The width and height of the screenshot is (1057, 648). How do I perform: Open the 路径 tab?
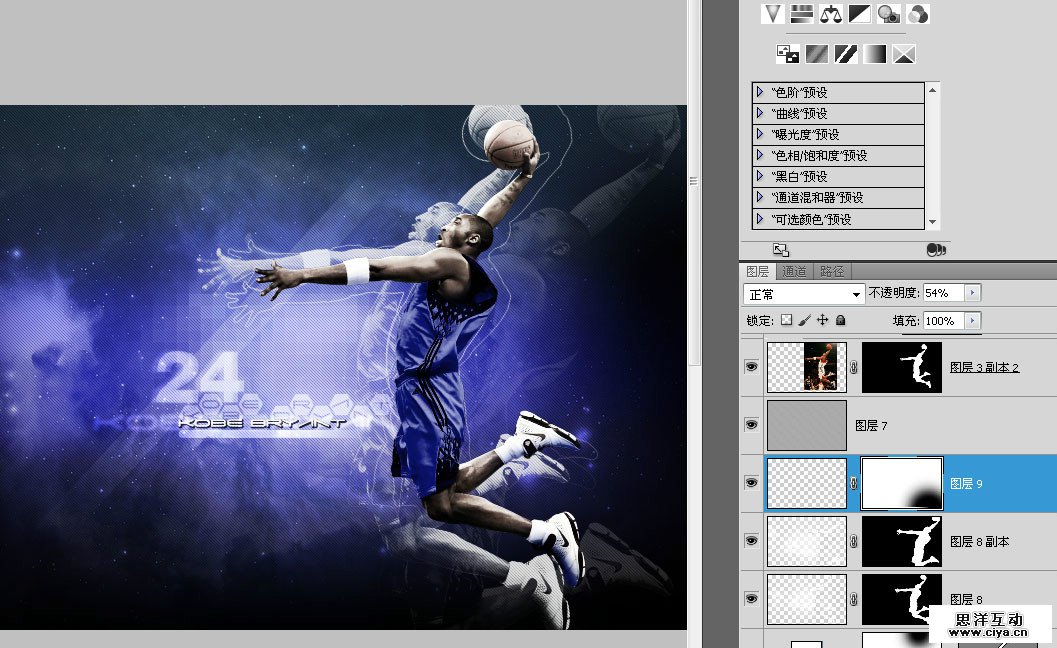pos(832,271)
